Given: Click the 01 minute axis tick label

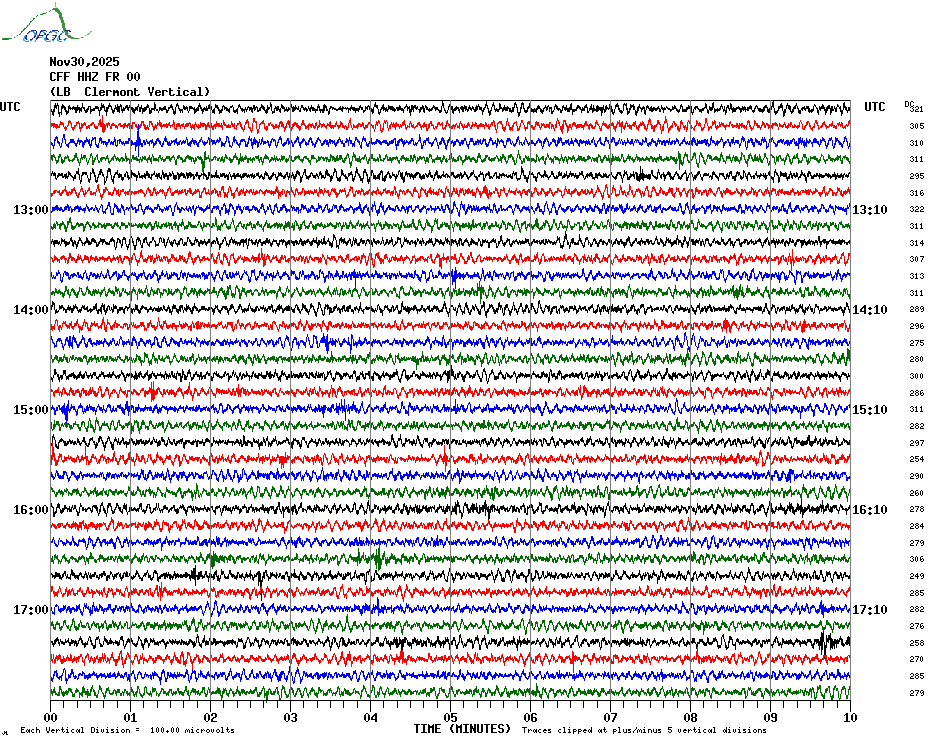Looking at the screenshot, I should pyautogui.click(x=130, y=717).
